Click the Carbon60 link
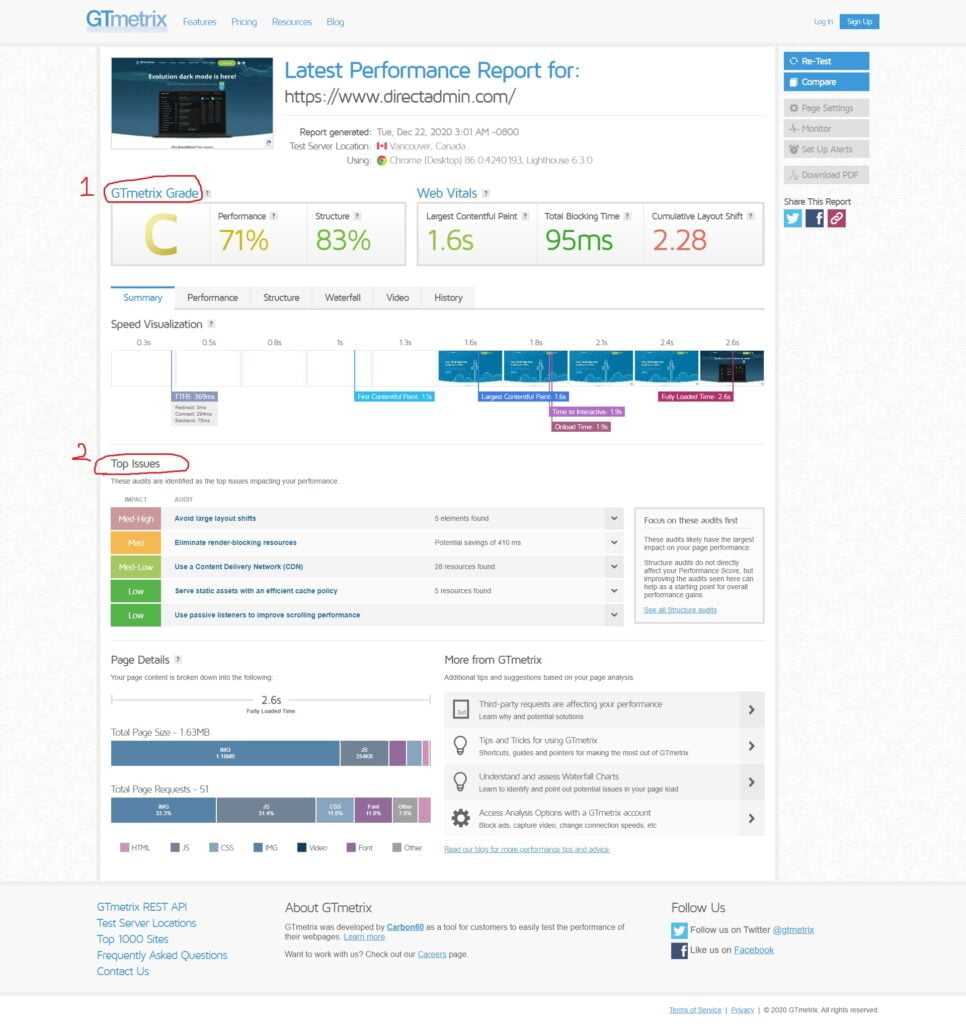The height and width of the screenshot is (1024, 966). coord(405,927)
